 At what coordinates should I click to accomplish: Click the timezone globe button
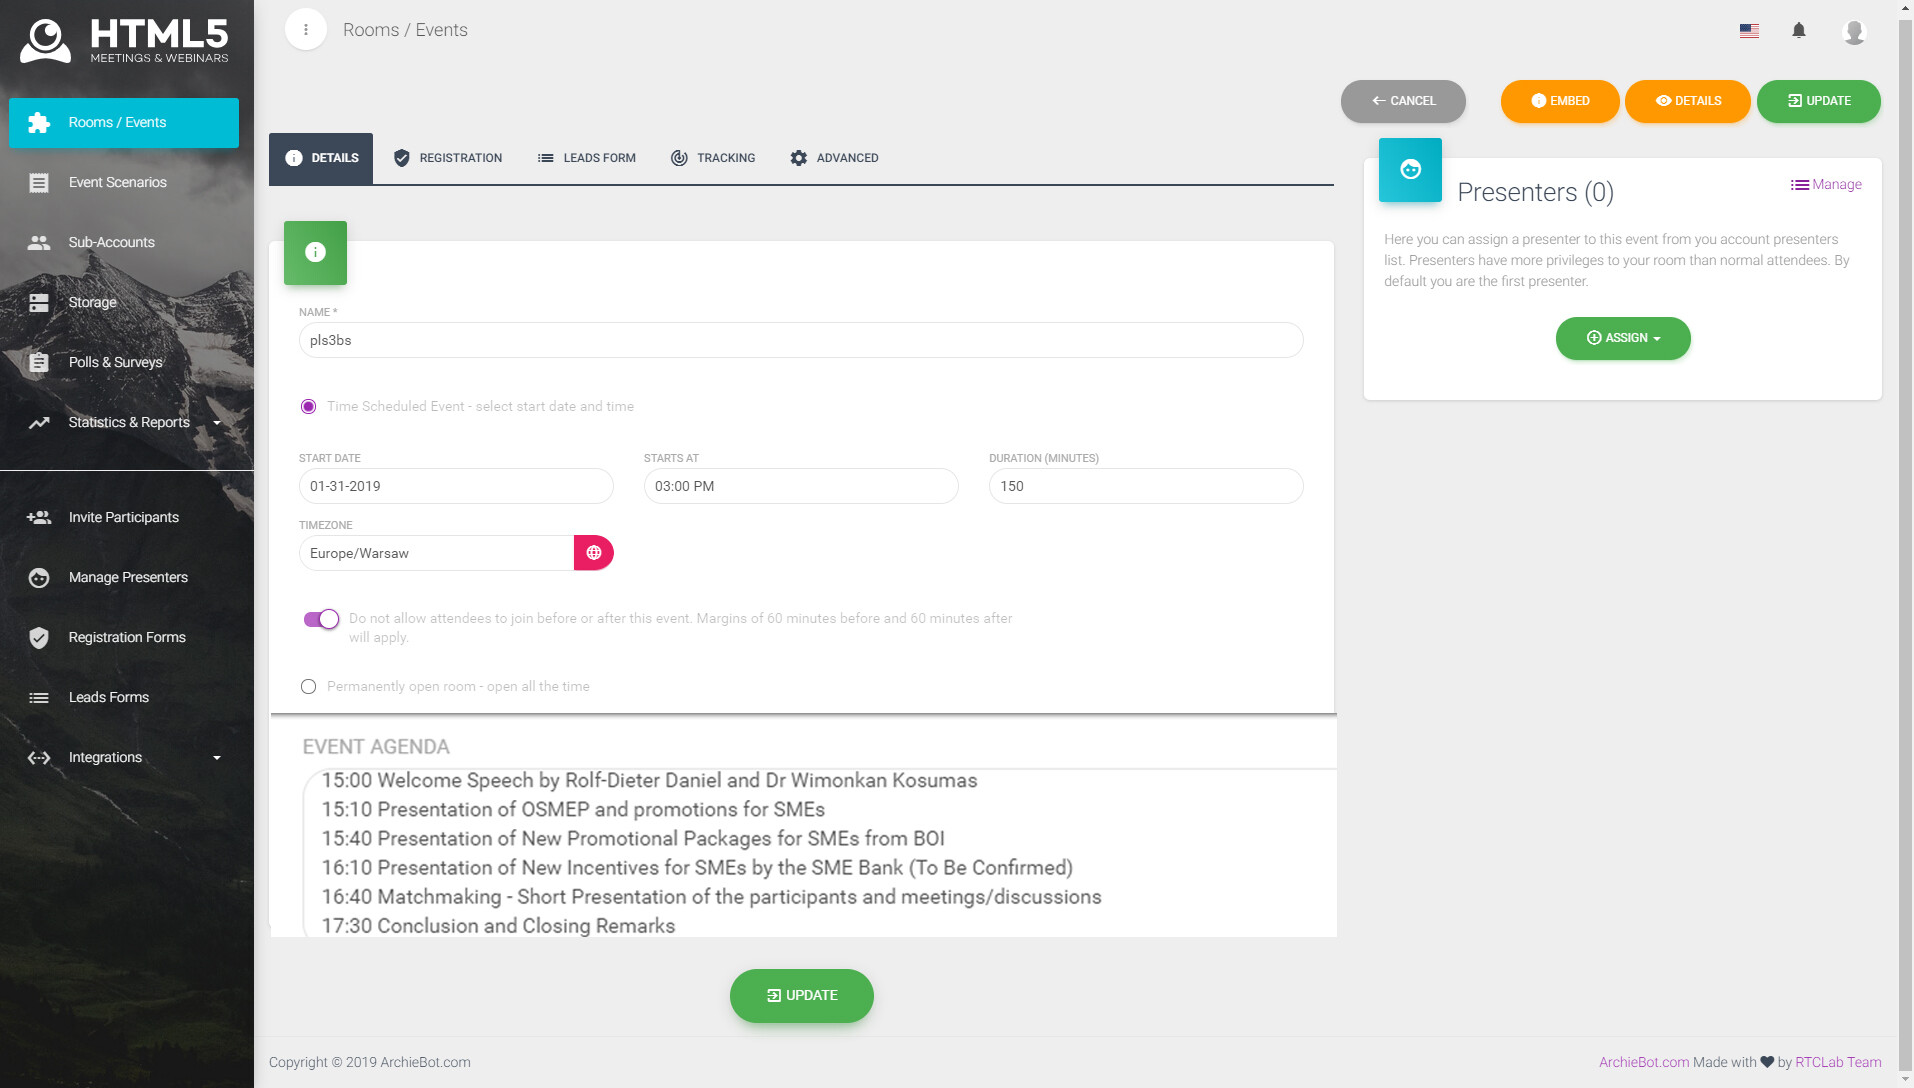[594, 553]
